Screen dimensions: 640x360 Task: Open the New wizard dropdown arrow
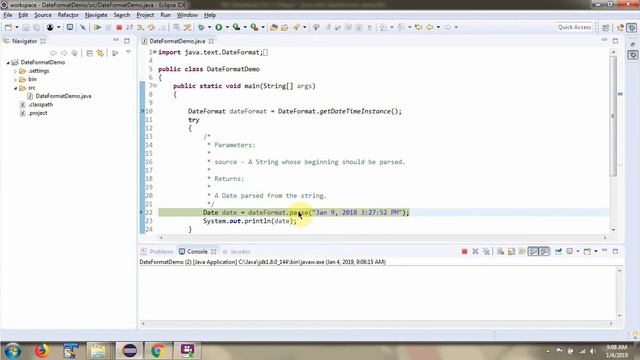[17, 27]
